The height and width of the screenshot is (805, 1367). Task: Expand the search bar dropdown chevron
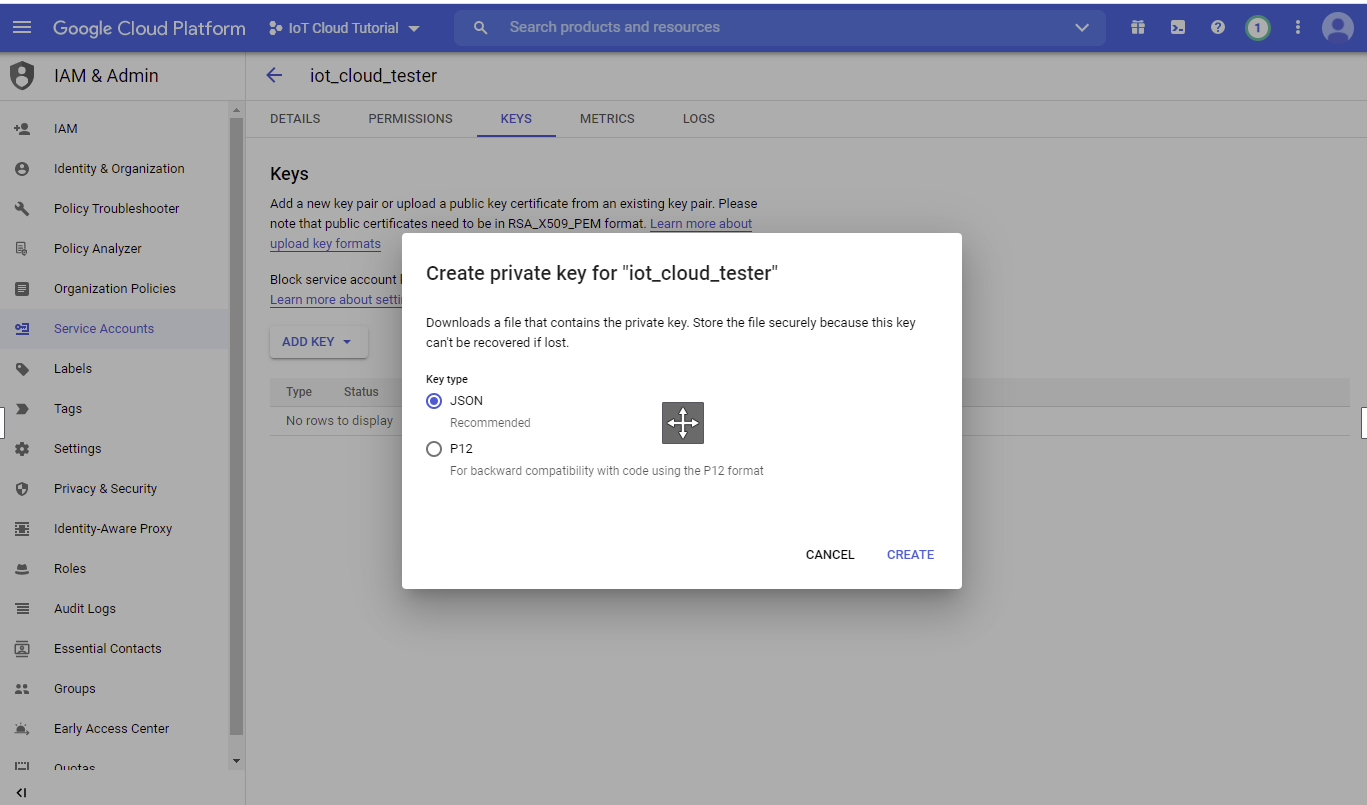coord(1082,28)
